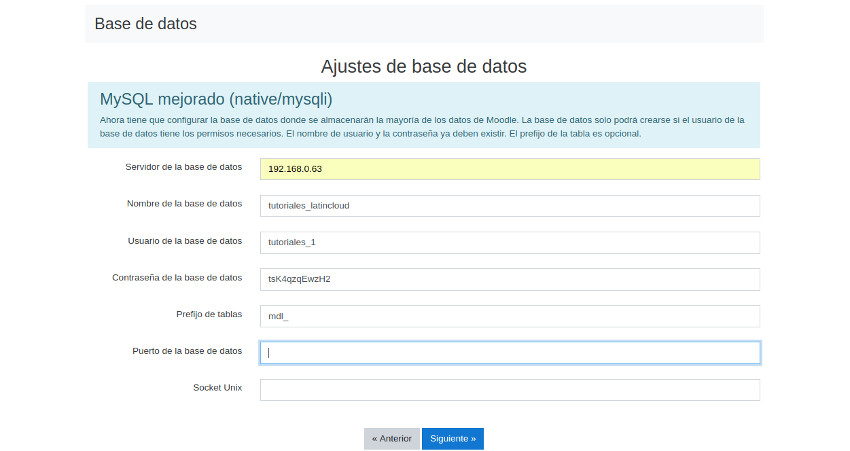Click the Socket Unix input field
Viewport: 850px width, 451px height.
pos(510,390)
